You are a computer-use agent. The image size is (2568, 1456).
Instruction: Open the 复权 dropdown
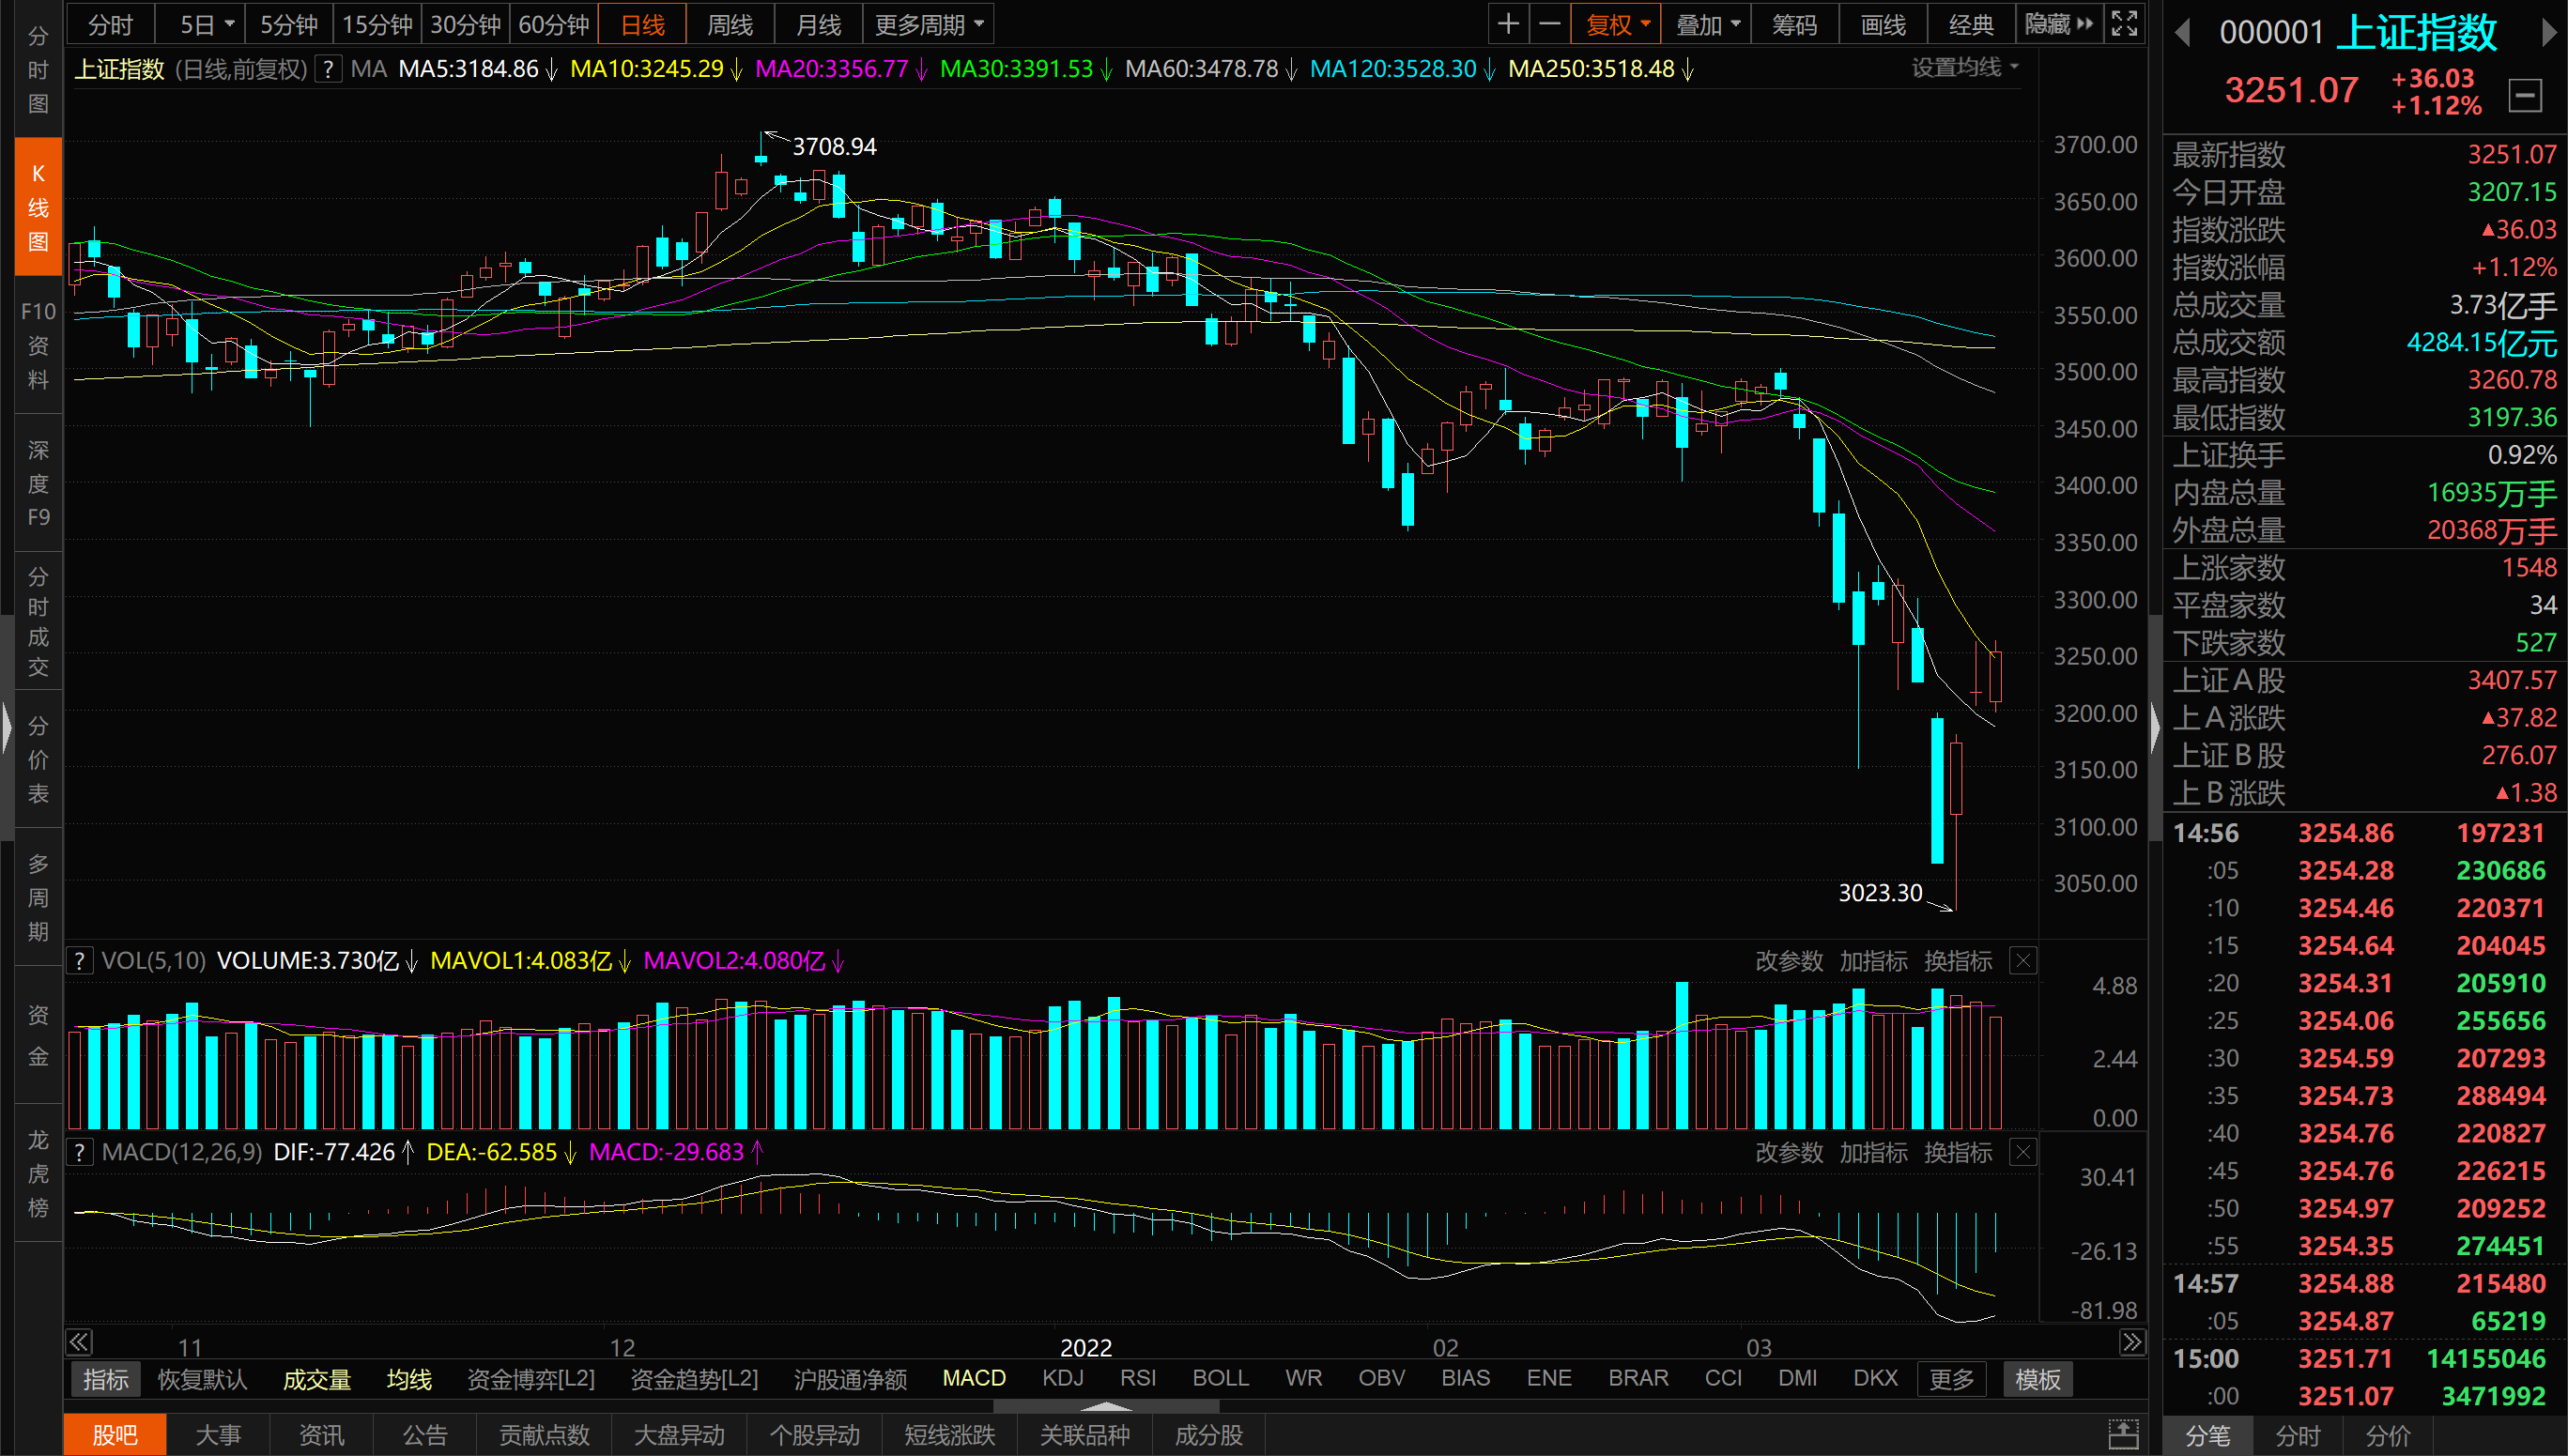(1616, 24)
